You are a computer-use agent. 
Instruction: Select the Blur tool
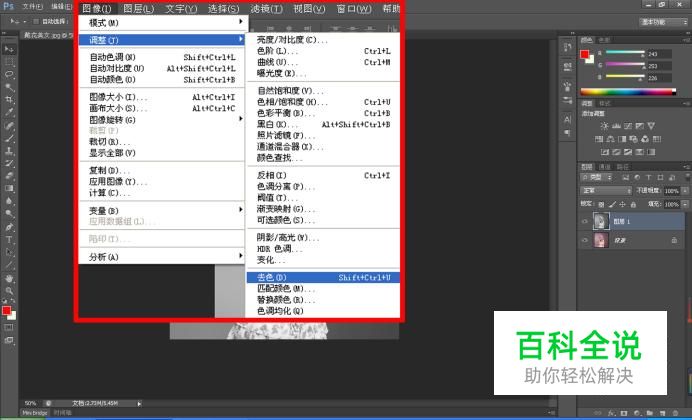[9, 201]
